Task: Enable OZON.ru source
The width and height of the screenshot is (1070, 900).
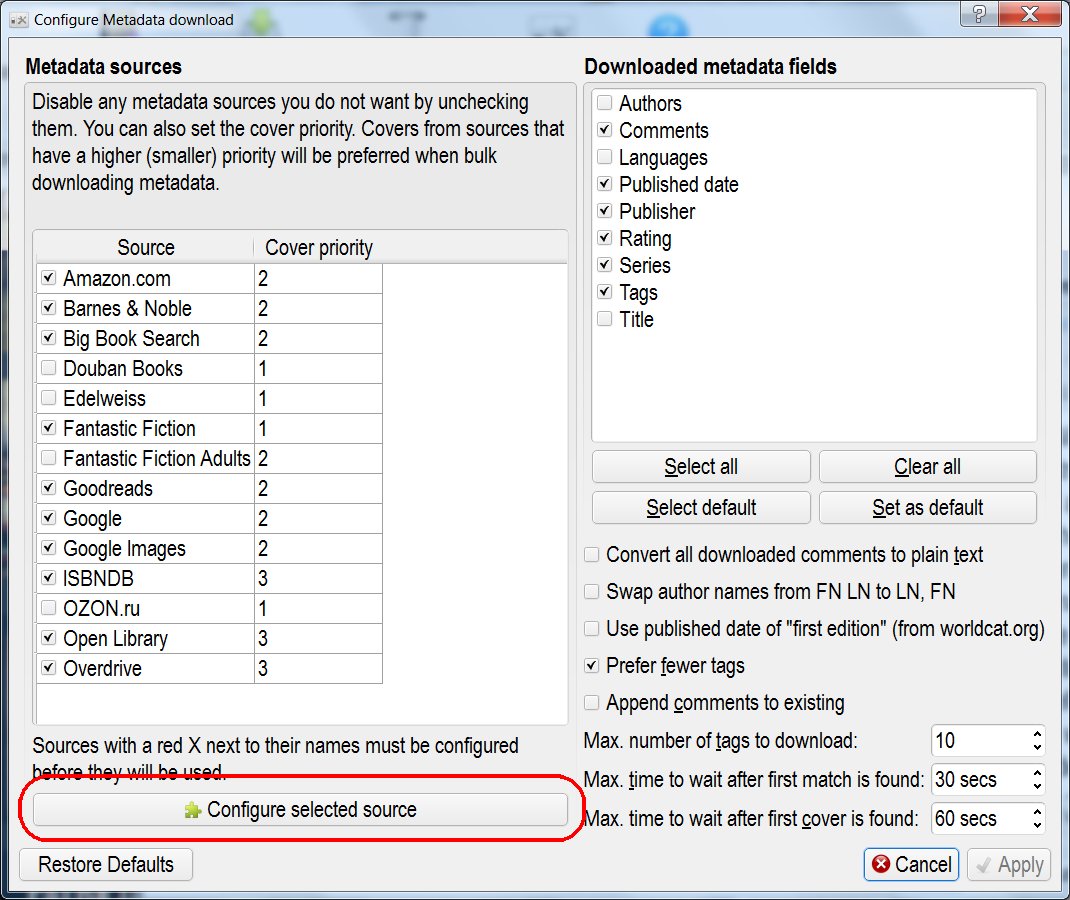Action: click(48, 608)
